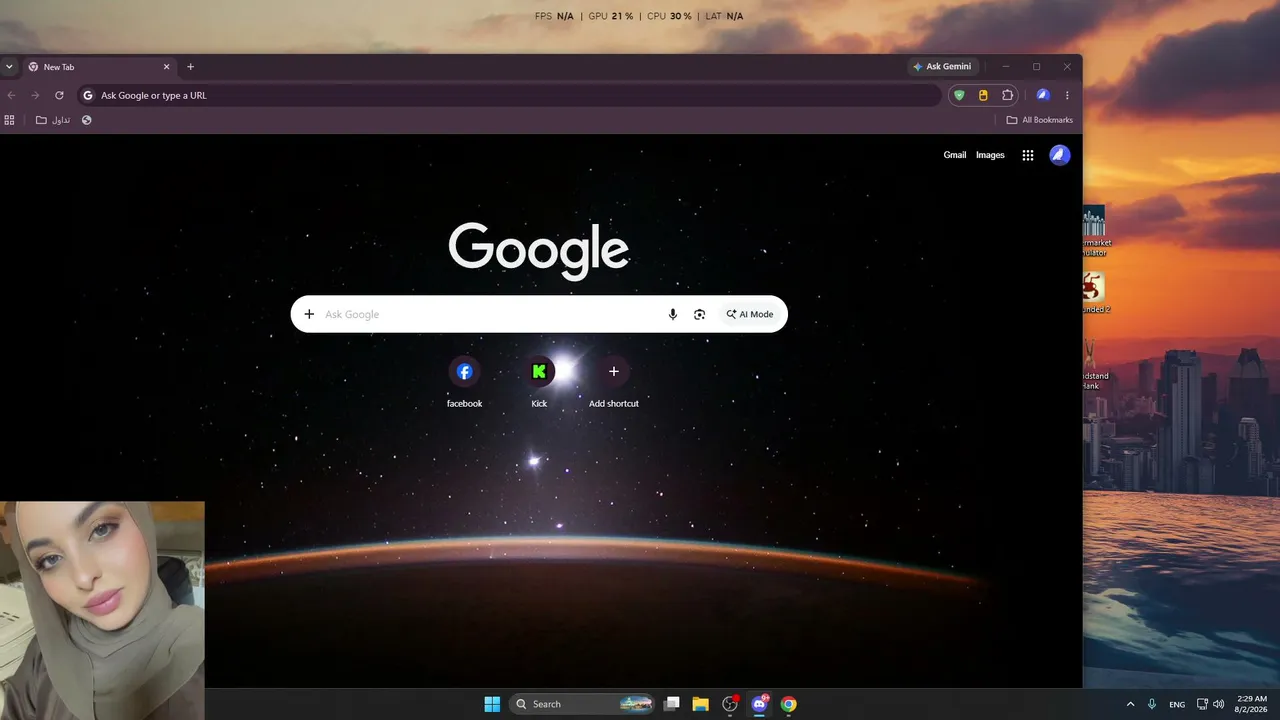
Task: Open the Gmail link
Action: point(955,155)
